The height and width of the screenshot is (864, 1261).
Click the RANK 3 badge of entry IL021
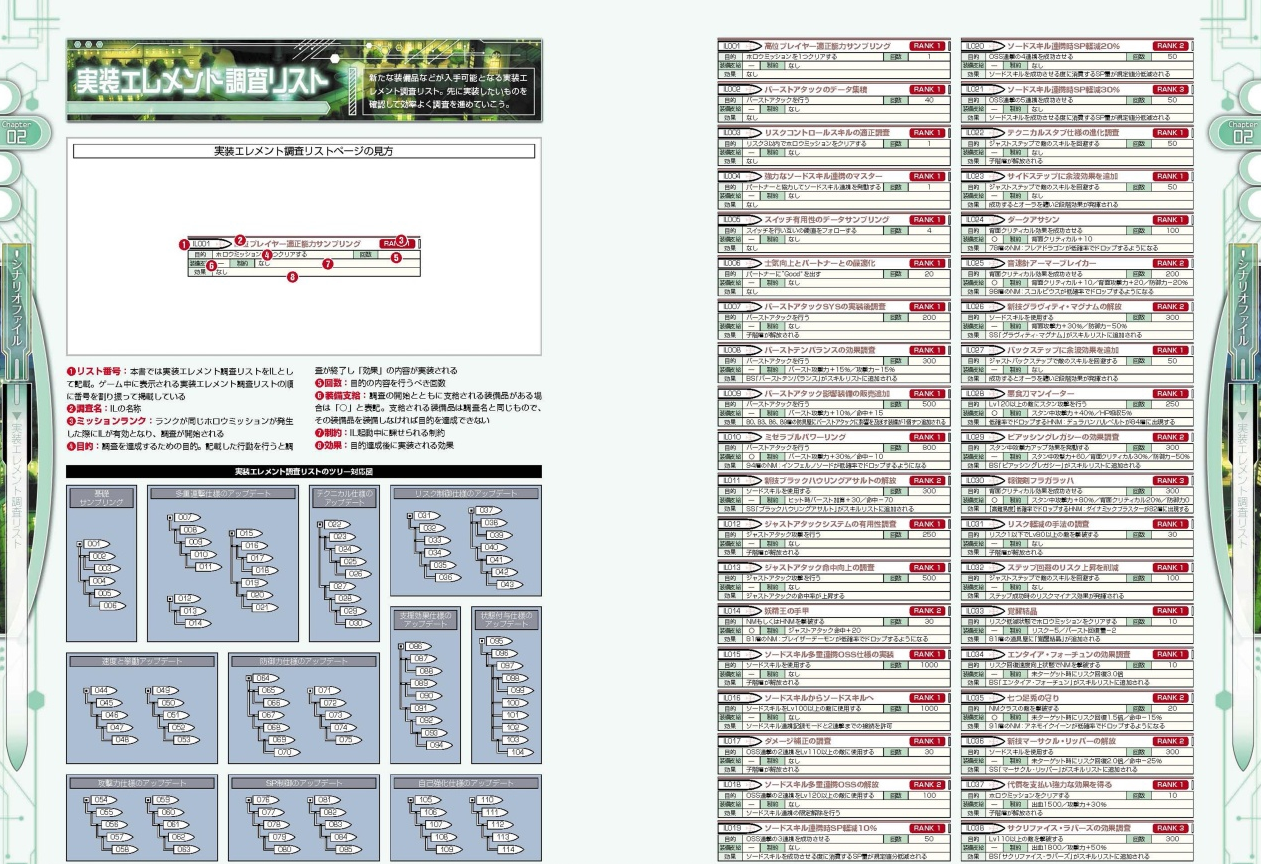coord(1171,89)
